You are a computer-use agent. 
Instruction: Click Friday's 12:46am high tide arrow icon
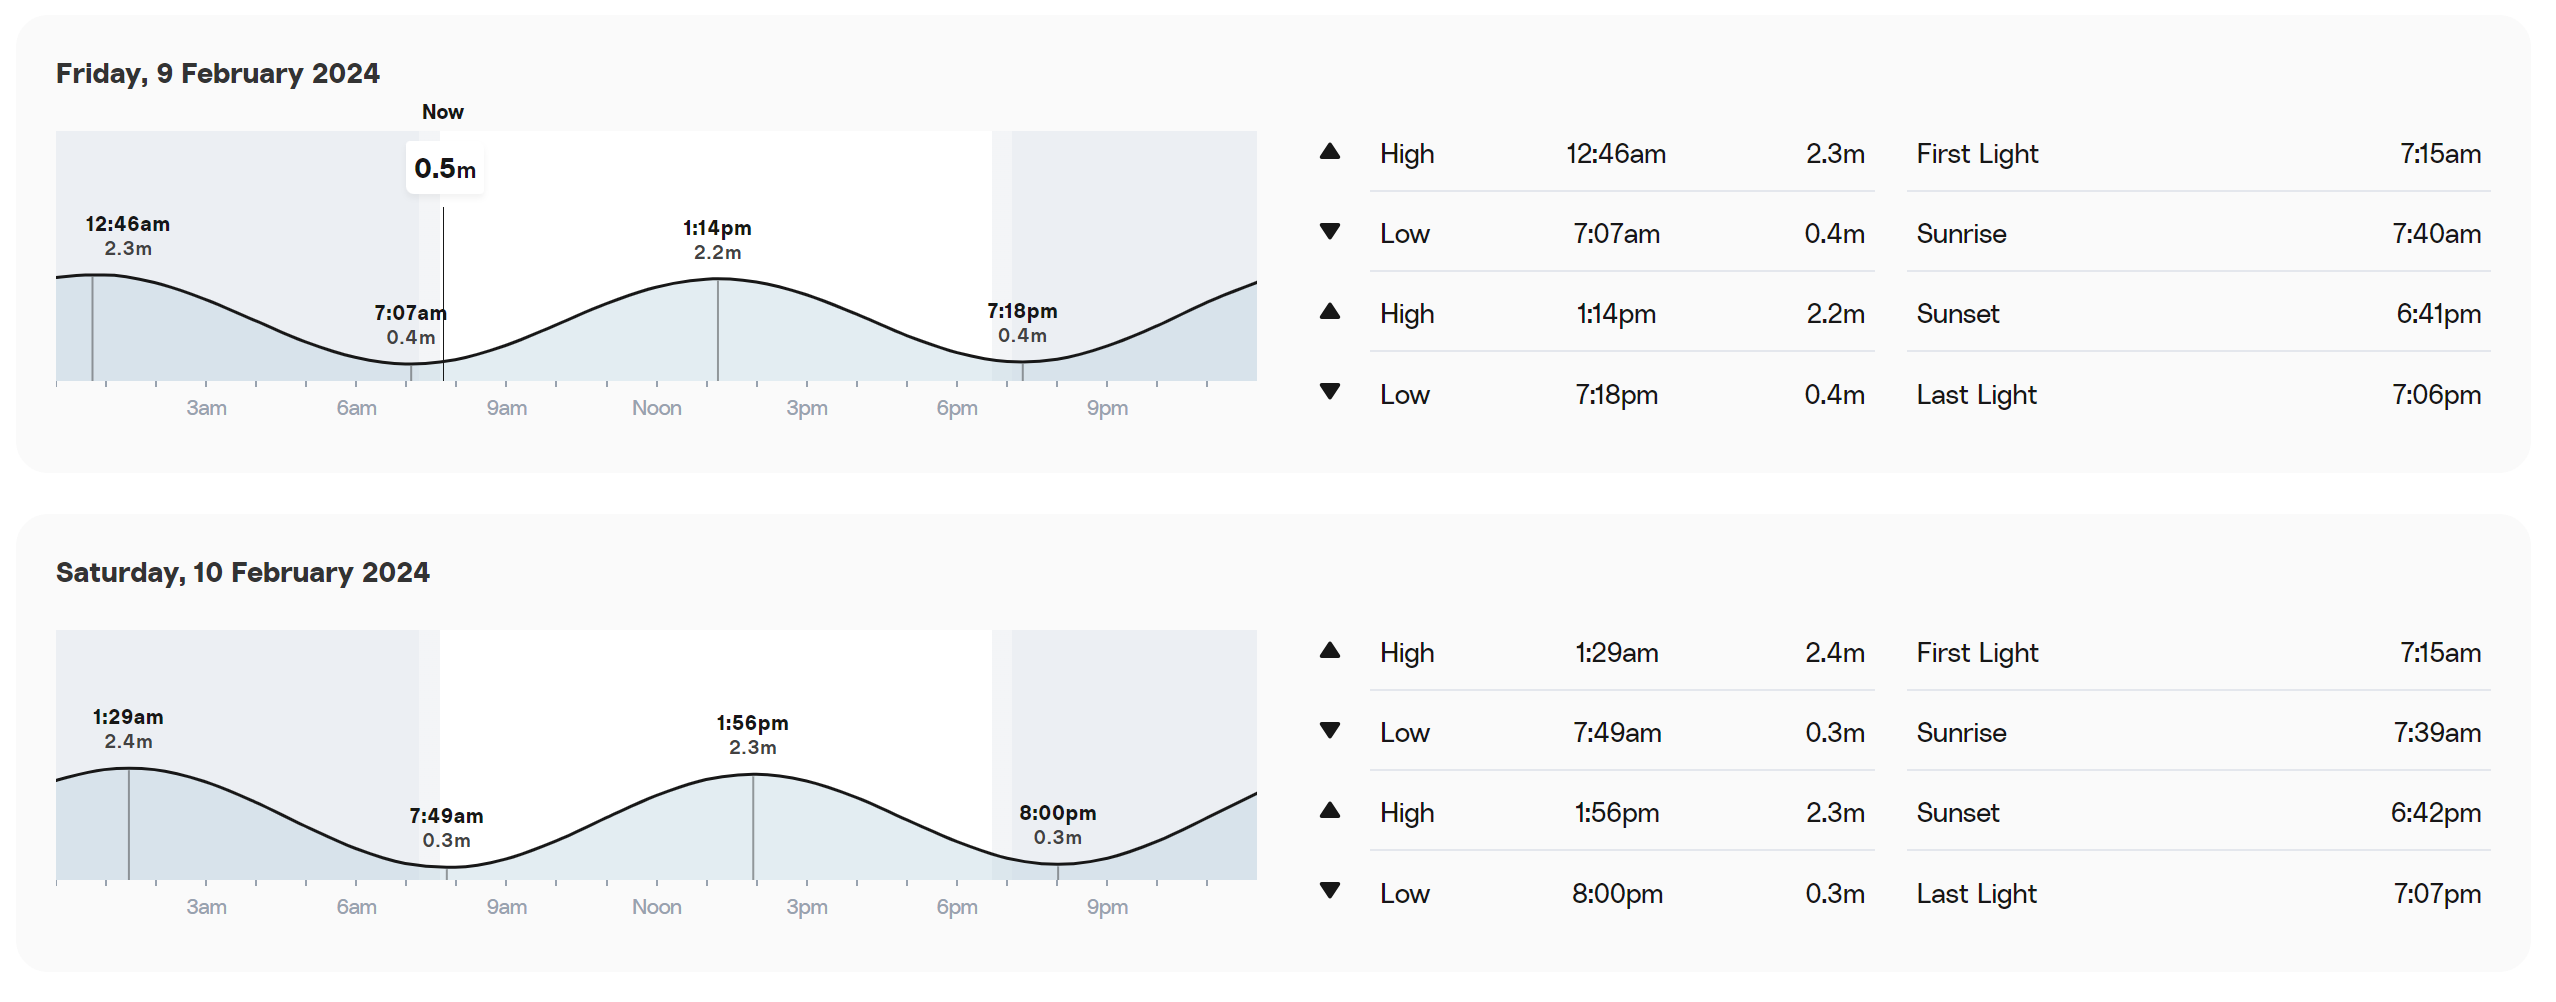click(1329, 152)
